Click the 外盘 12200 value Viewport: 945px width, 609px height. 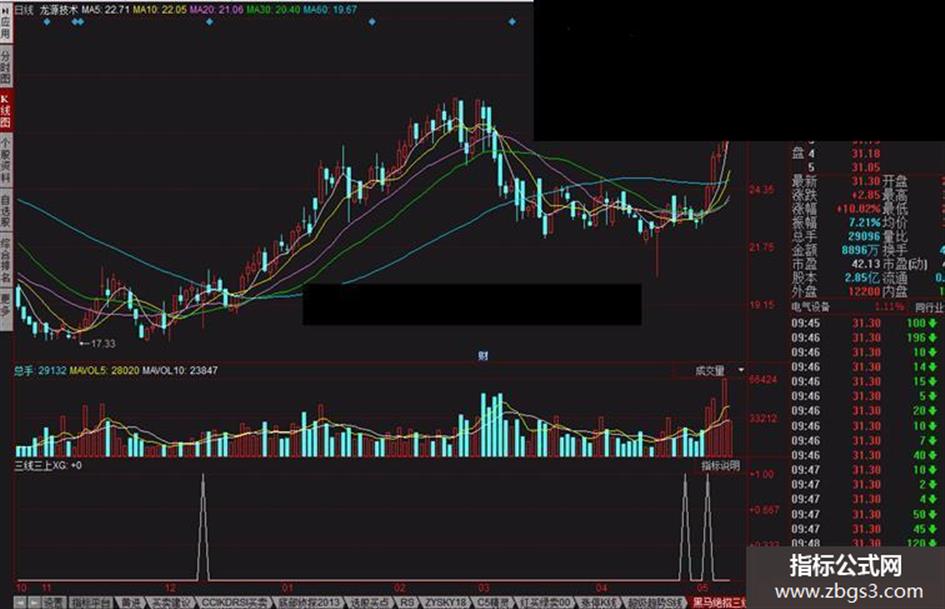[864, 292]
